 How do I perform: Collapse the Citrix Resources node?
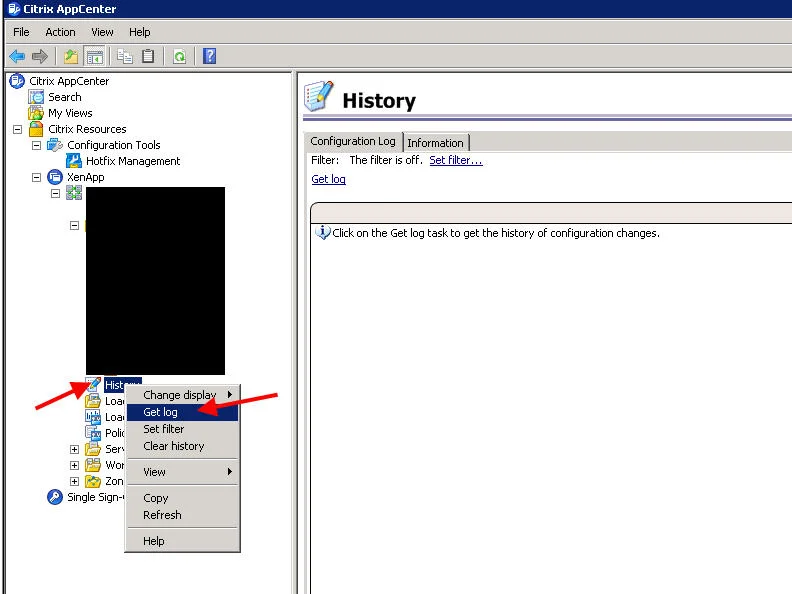pyautogui.click(x=18, y=129)
